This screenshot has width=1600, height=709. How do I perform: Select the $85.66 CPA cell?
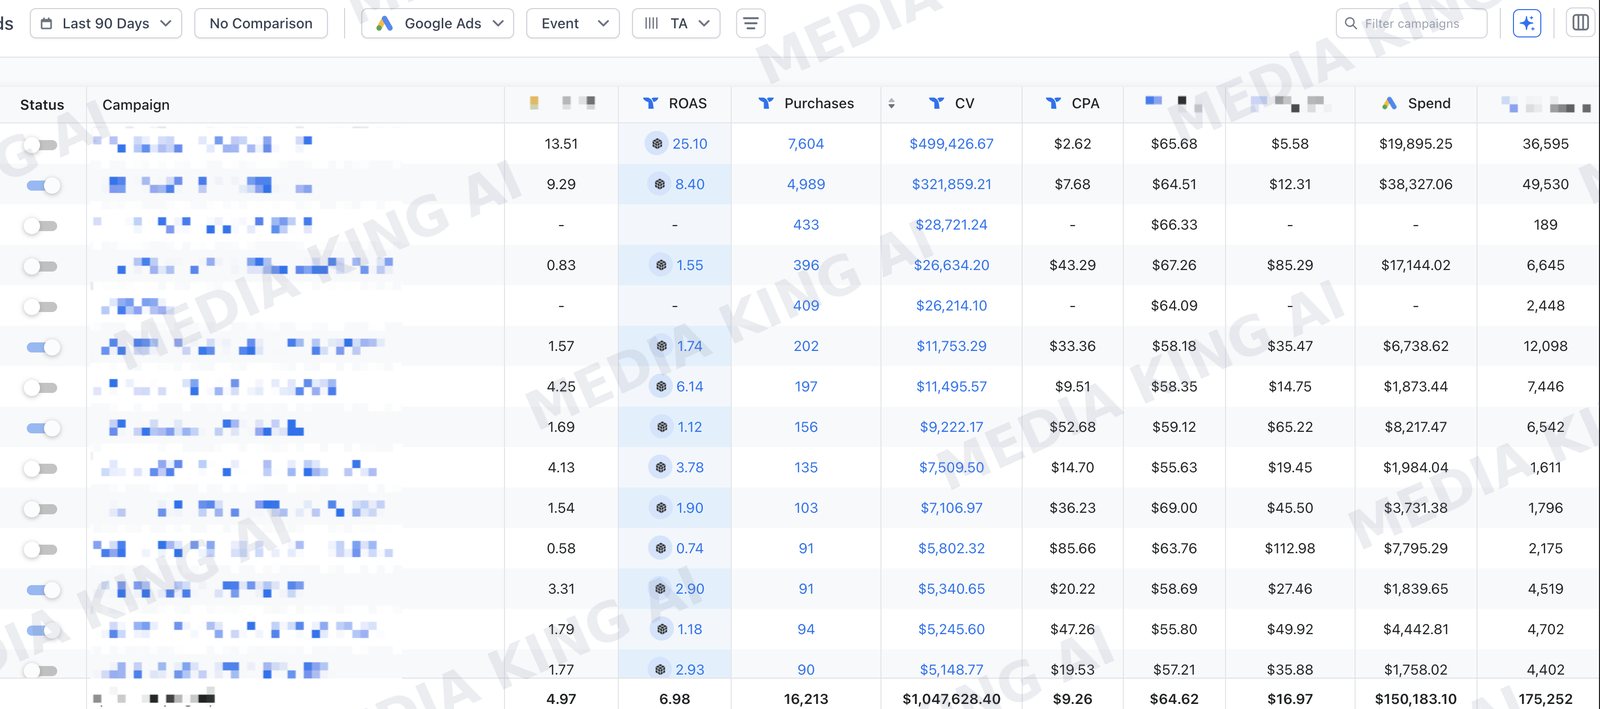pos(1072,548)
